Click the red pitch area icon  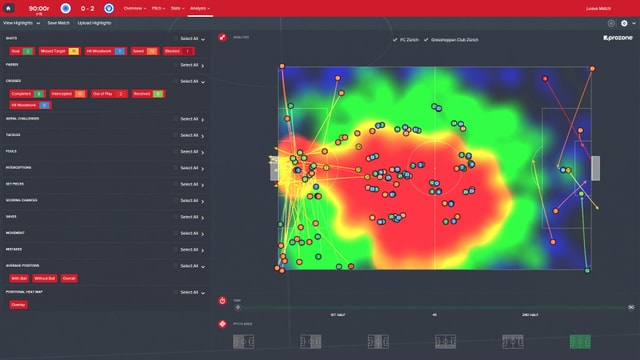coord(222,324)
